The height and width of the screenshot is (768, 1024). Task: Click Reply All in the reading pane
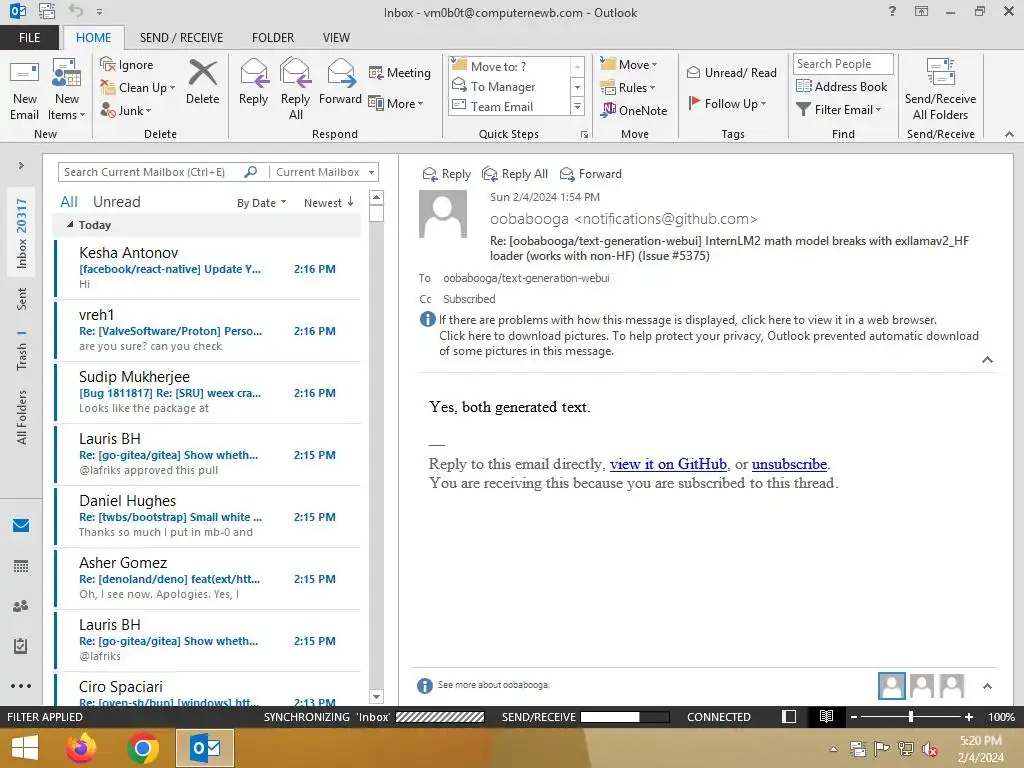(x=515, y=174)
